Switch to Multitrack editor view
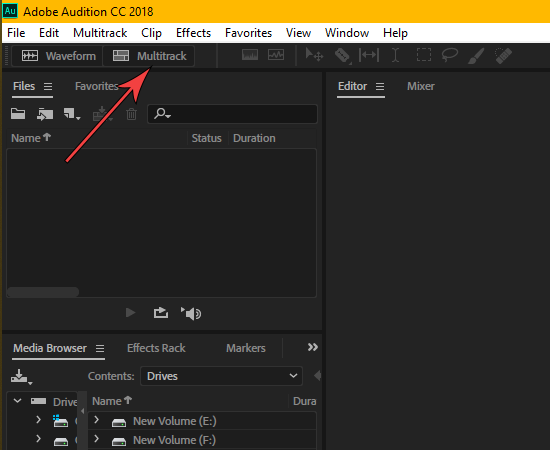 pos(149,56)
